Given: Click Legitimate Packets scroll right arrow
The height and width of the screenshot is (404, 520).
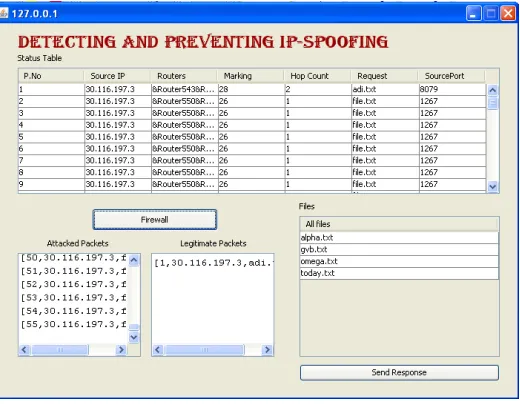Looking at the screenshot, I should click(x=267, y=350).
